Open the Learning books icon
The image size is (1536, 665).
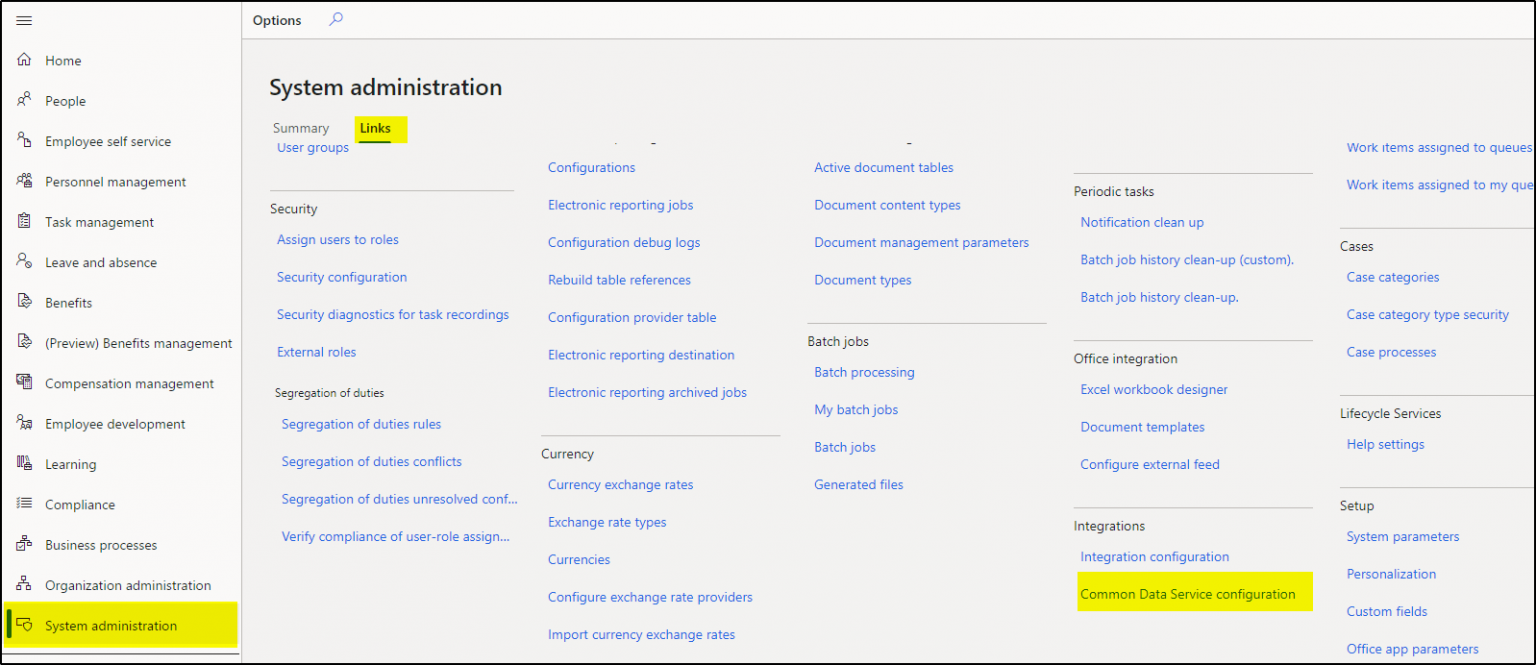[25, 464]
